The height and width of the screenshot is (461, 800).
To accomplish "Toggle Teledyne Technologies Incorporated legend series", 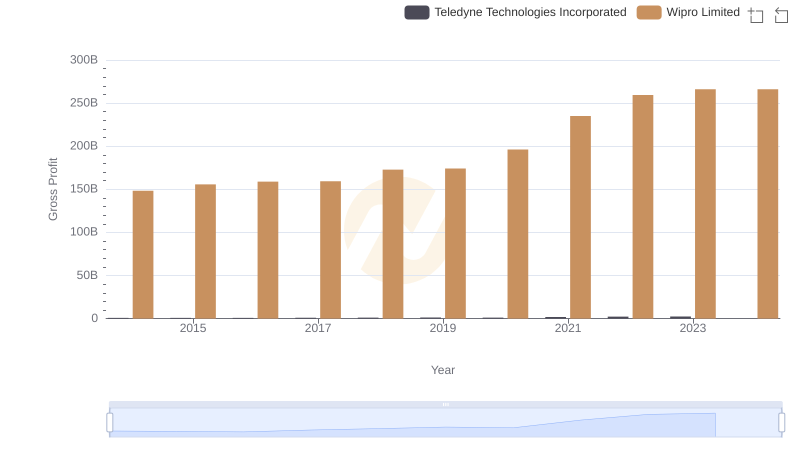I will click(x=515, y=12).
